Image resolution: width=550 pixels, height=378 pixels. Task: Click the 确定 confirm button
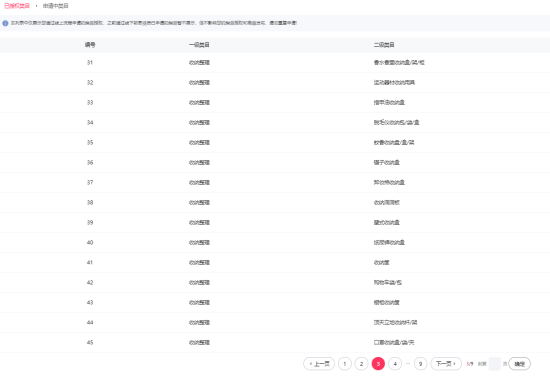click(519, 364)
